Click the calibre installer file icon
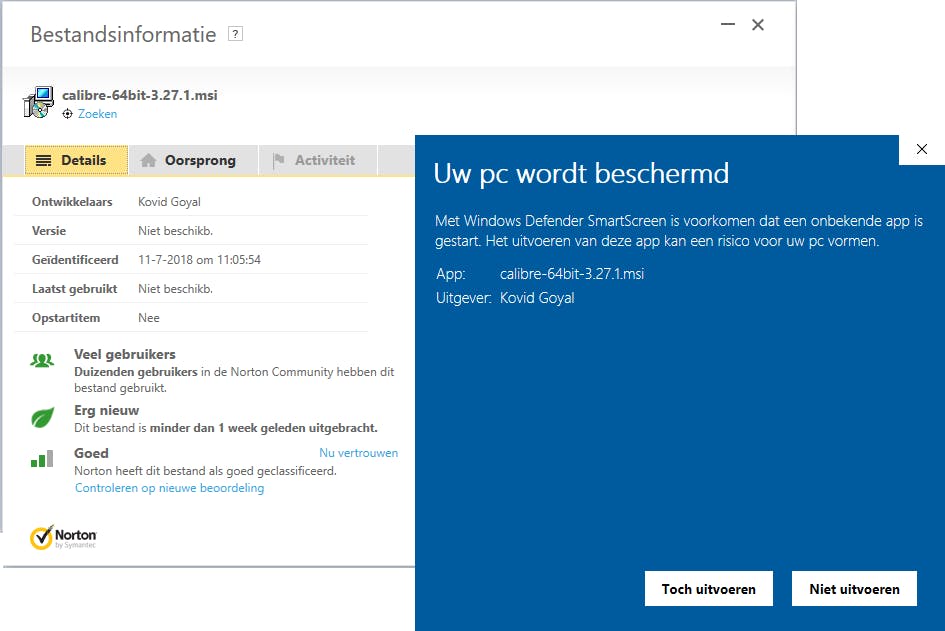Viewport: 945px width, 631px height. (x=38, y=103)
